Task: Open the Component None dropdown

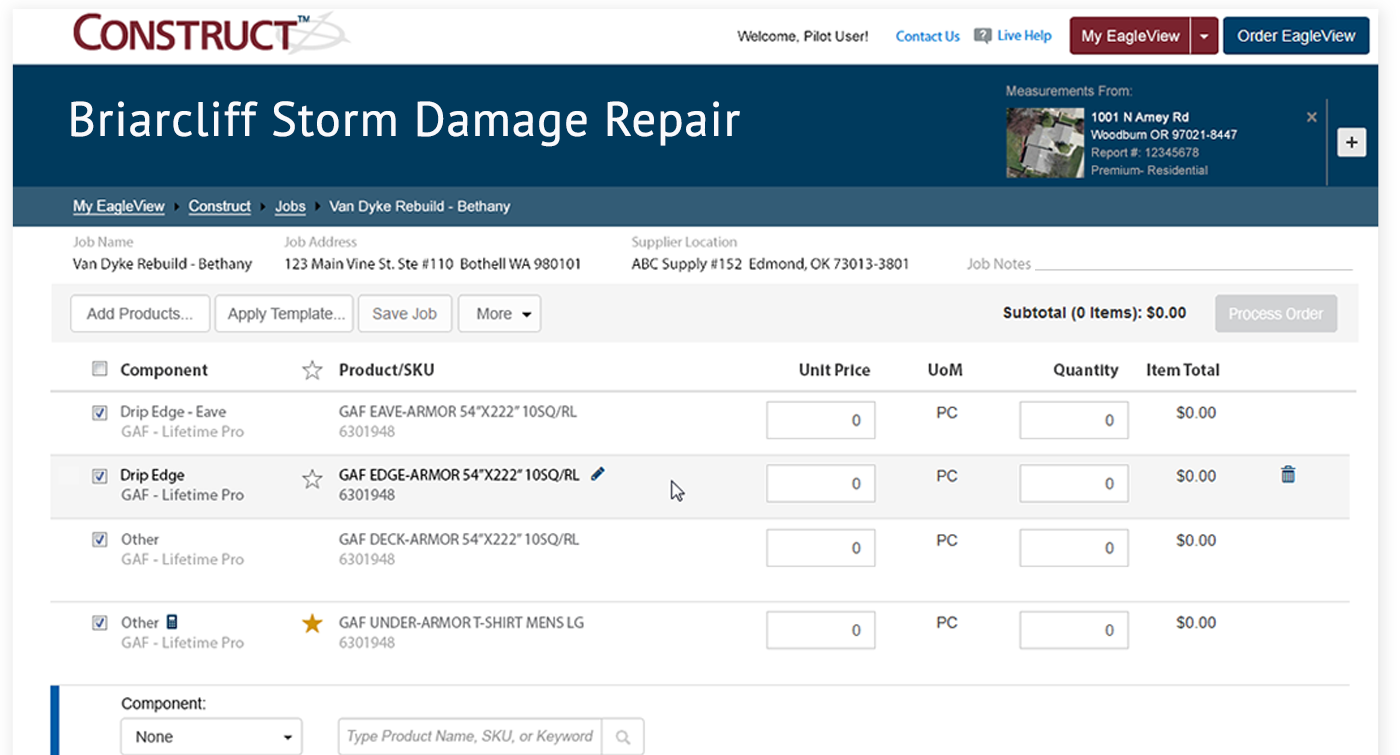Action: click(211, 737)
